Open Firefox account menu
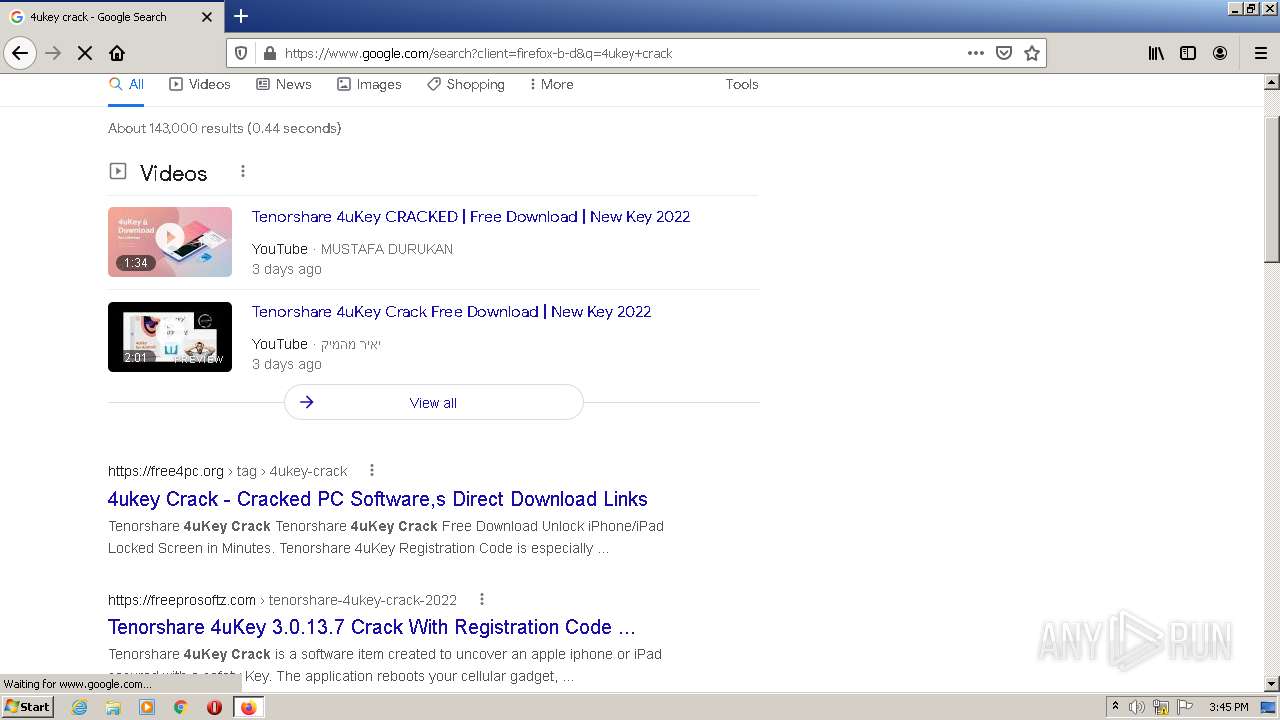 pyautogui.click(x=1220, y=53)
